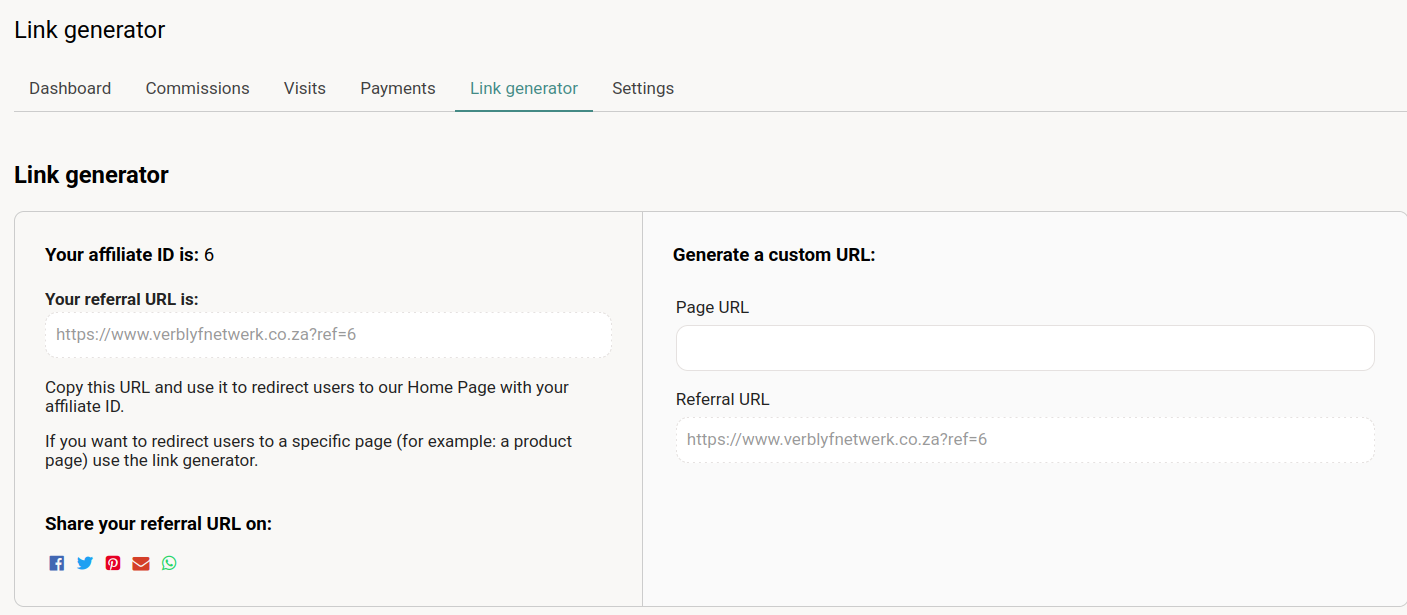View the Payments tab
The height and width of the screenshot is (615, 1407).
click(x=398, y=88)
